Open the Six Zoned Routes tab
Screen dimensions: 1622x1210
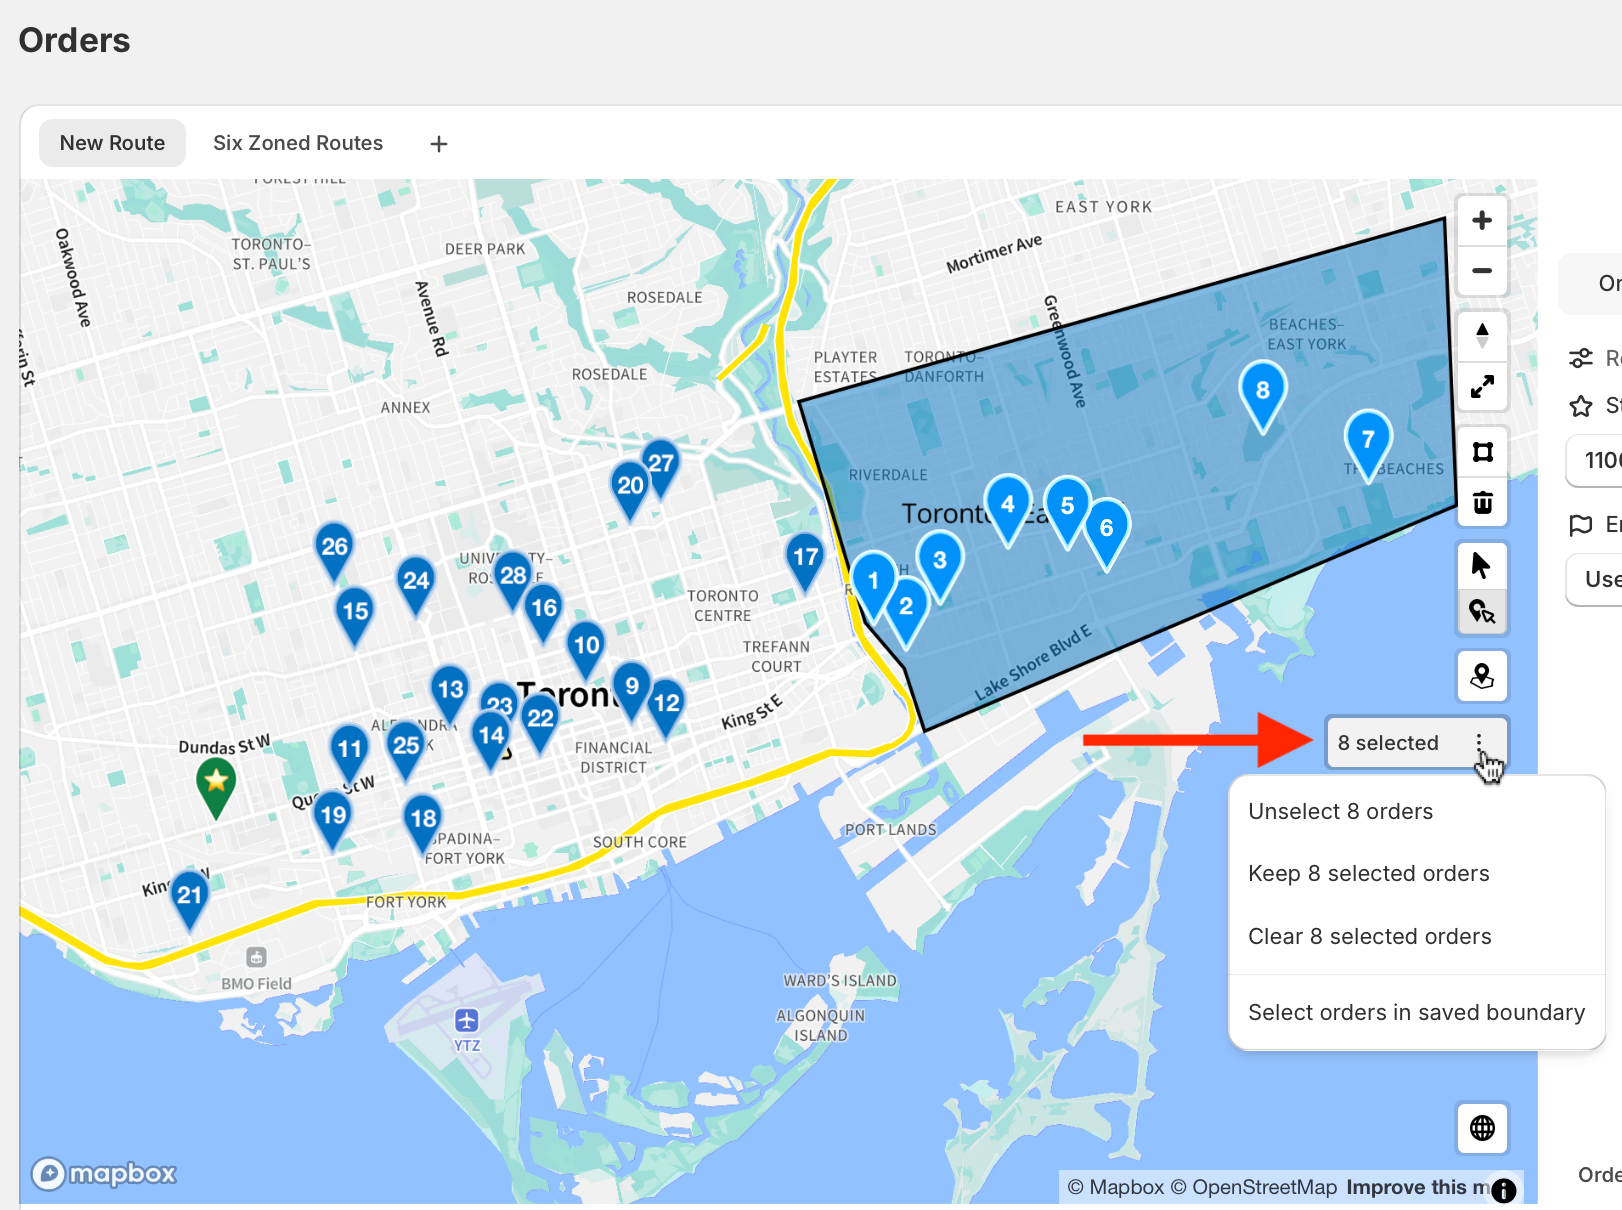[298, 143]
